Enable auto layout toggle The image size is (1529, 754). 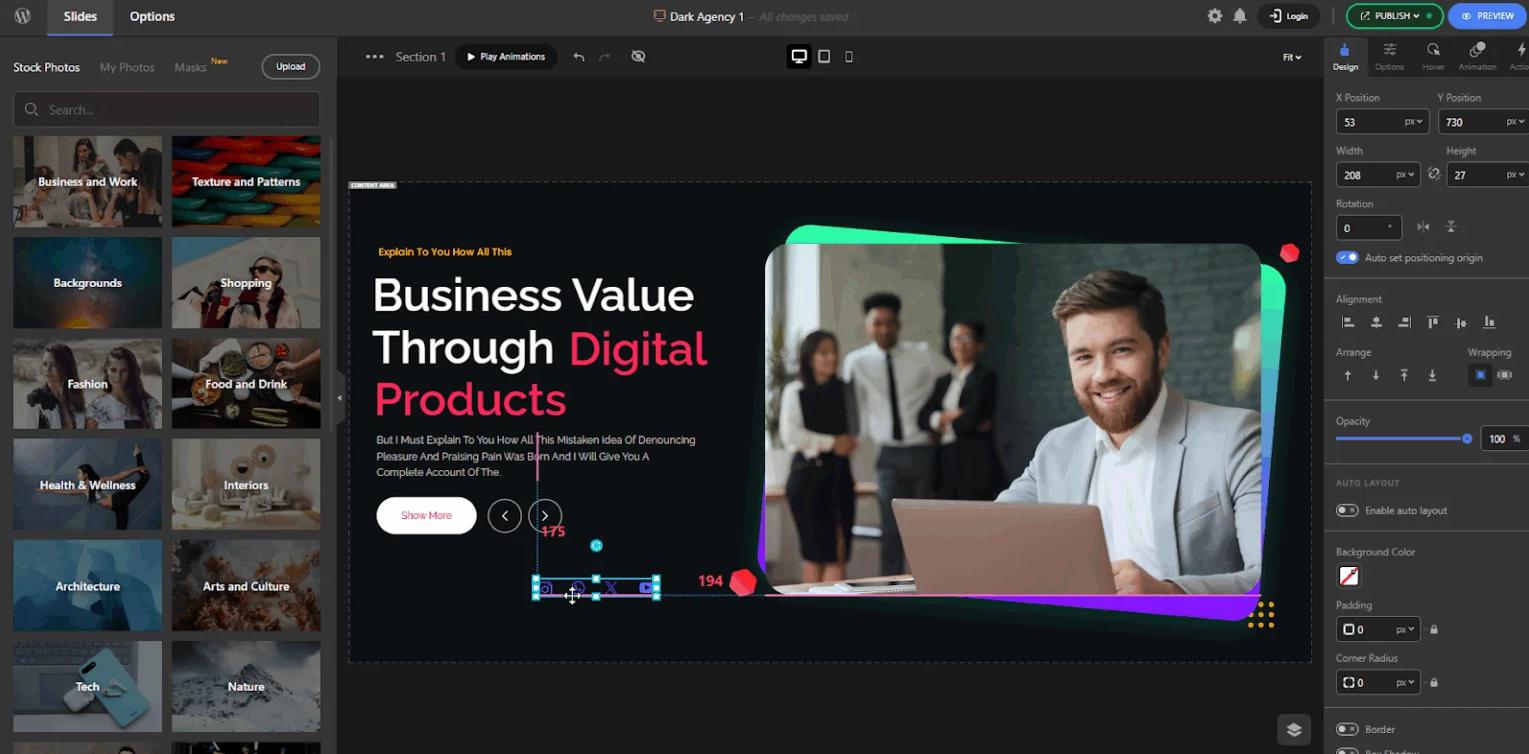click(x=1347, y=510)
